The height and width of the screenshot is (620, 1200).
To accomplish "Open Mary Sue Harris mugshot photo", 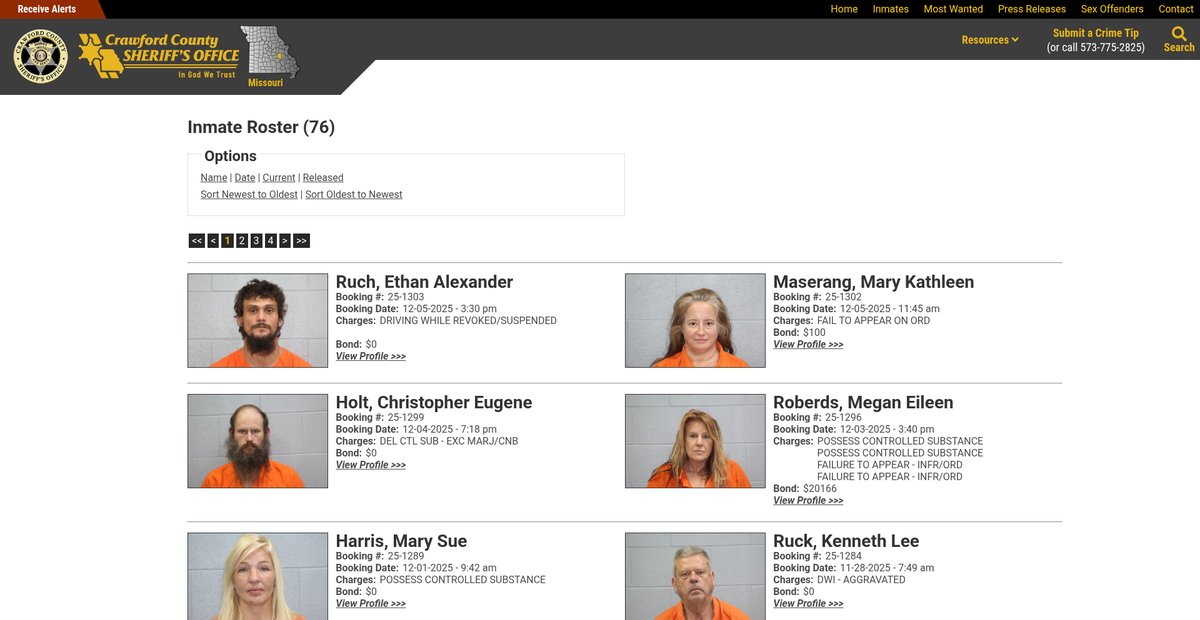I will [258, 576].
